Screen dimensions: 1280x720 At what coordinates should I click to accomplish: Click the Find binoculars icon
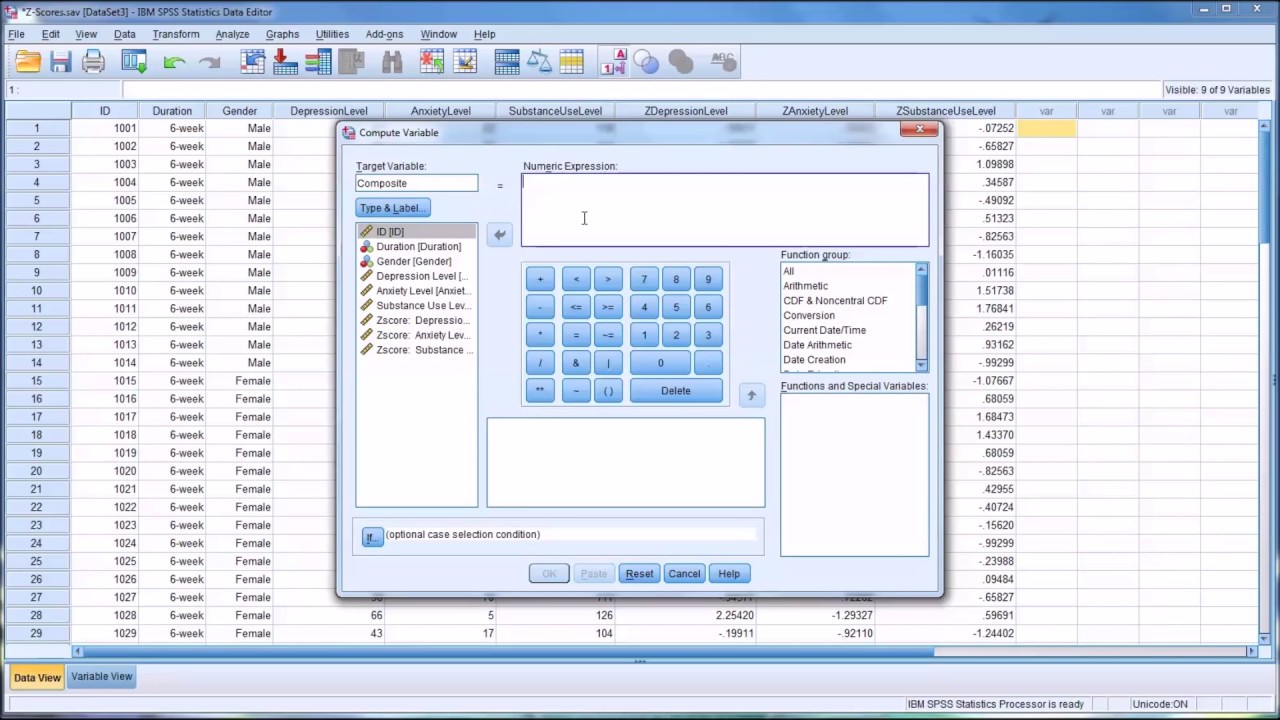392,62
